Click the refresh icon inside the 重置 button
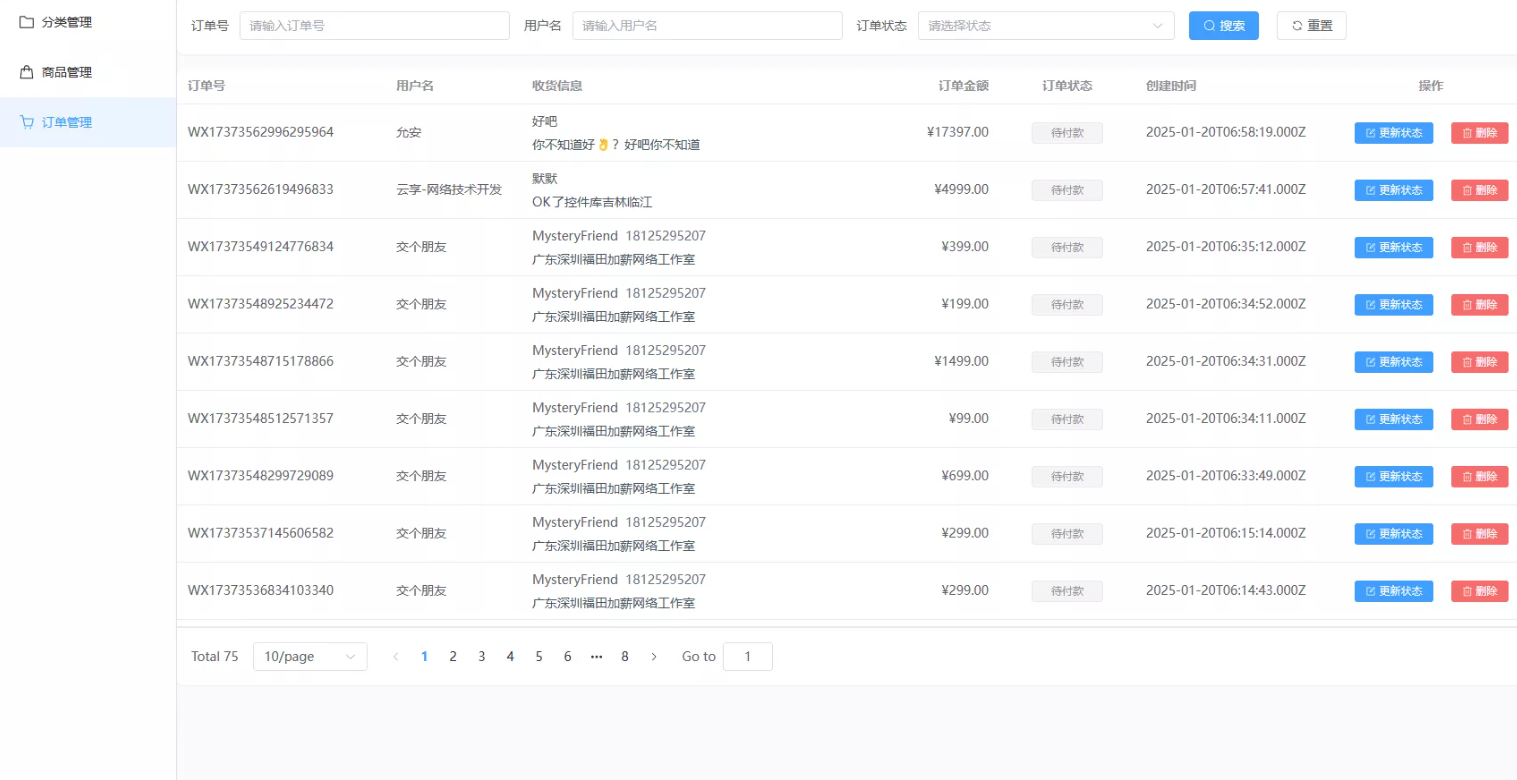Screen dimensions: 1517x780 tap(1295, 25)
